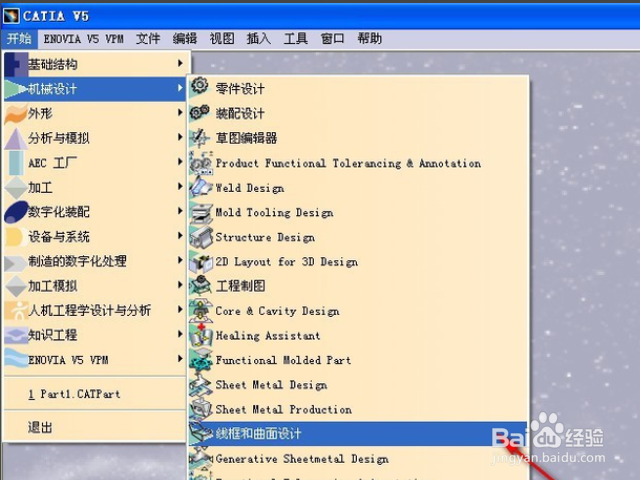The width and height of the screenshot is (640, 480).
Task: Click the CATIA V5 title bar logo icon
Action: pyautogui.click(x=11, y=16)
